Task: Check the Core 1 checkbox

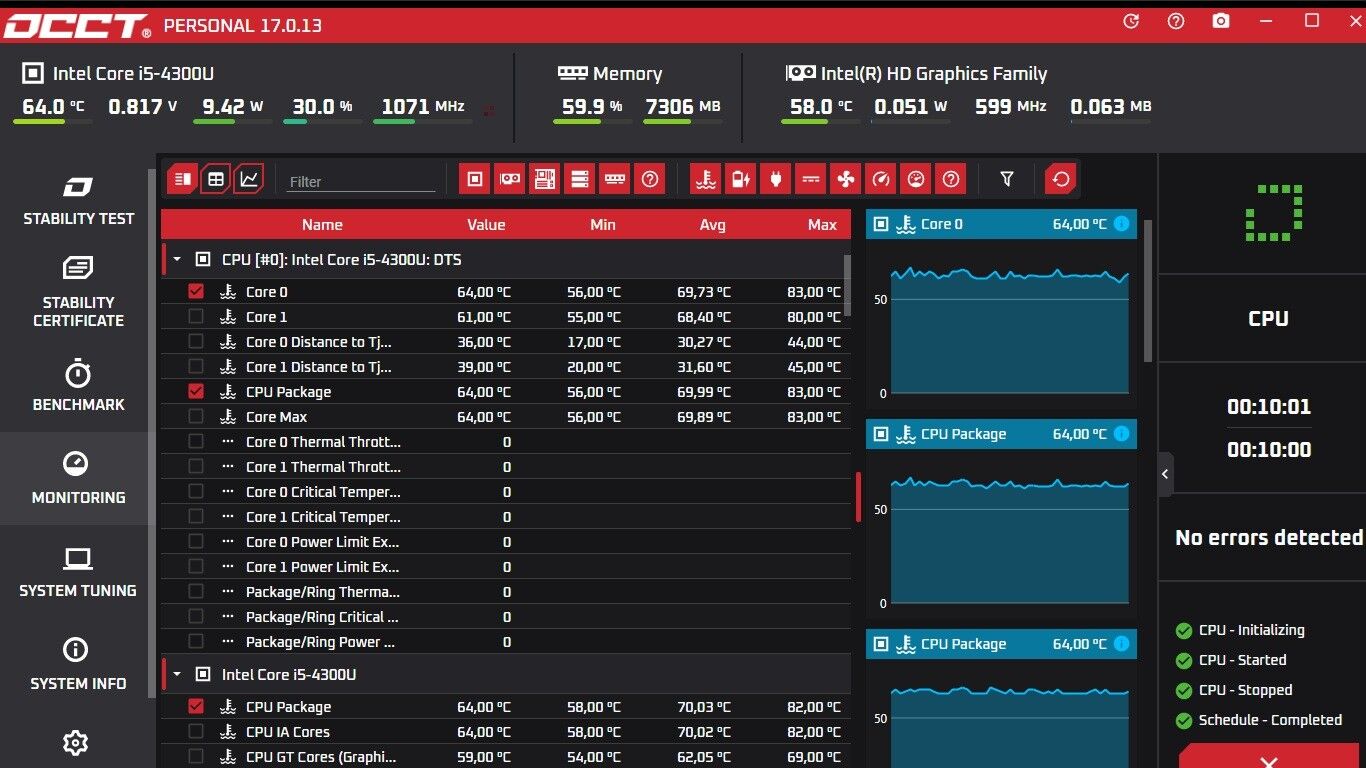Action: pyautogui.click(x=196, y=316)
